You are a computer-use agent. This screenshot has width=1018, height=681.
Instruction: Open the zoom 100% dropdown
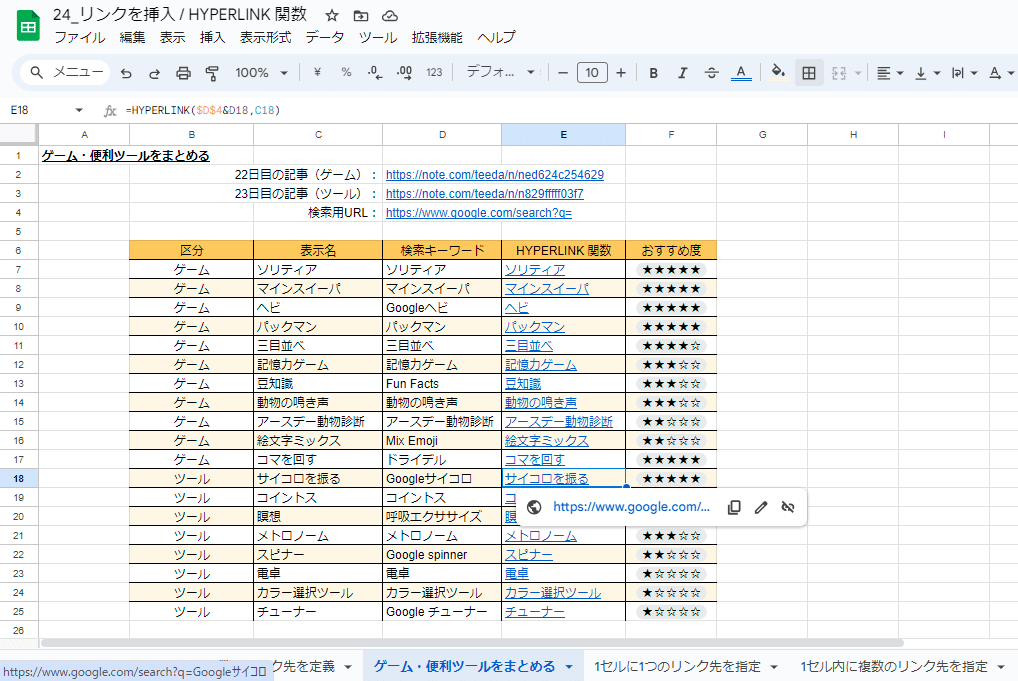261,73
